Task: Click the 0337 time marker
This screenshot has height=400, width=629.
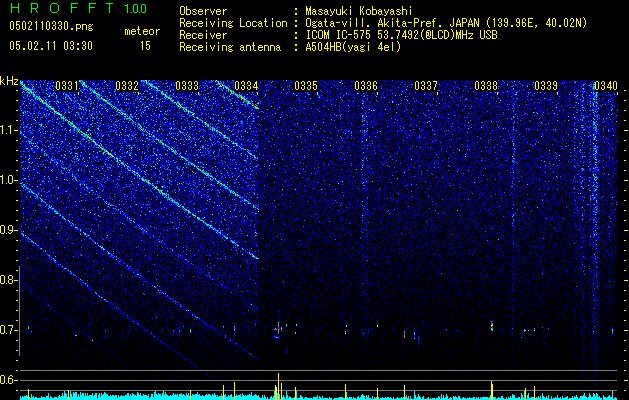Action: tap(426, 86)
